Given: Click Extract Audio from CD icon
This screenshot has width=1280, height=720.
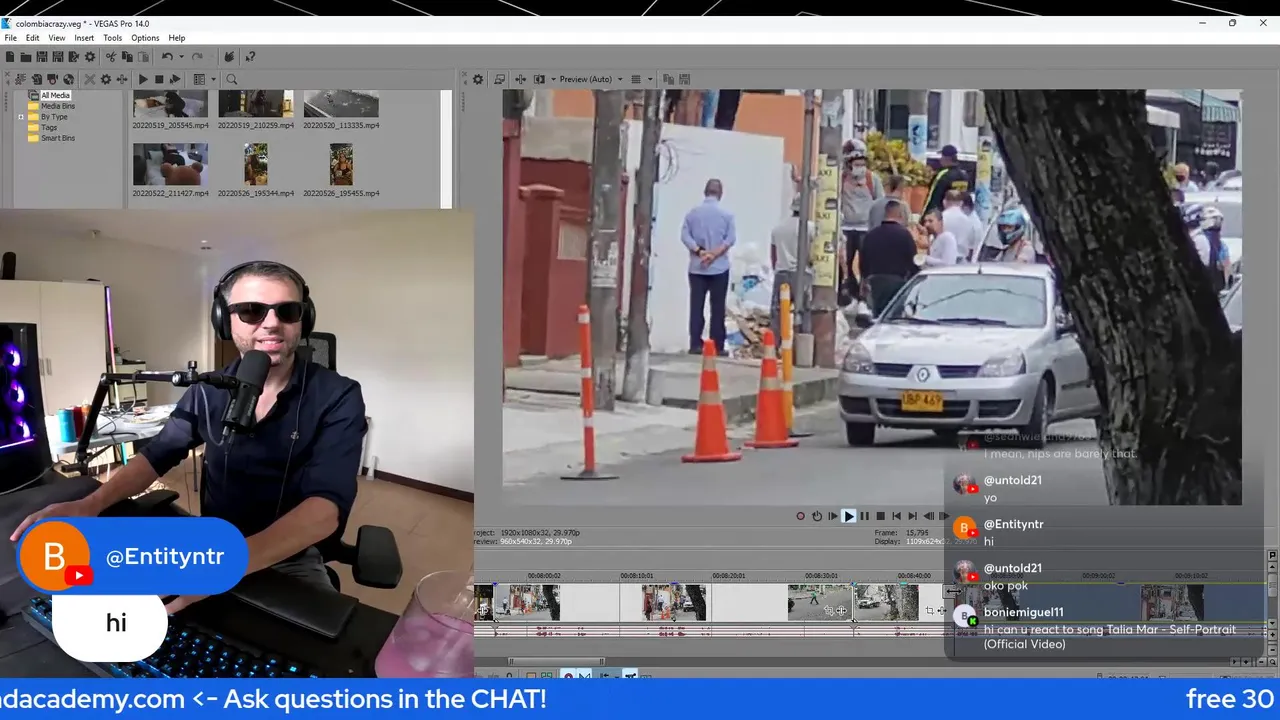Looking at the screenshot, I should click(x=69, y=79).
